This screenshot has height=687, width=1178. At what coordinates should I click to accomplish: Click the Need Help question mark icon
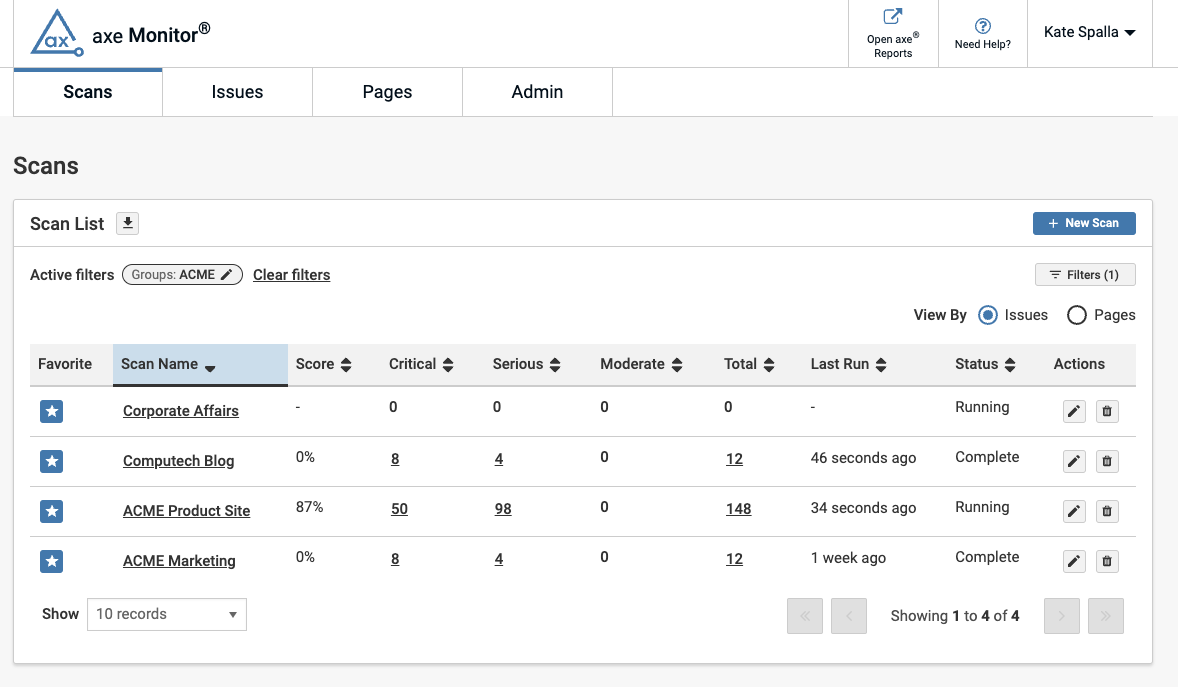pyautogui.click(x=982, y=26)
